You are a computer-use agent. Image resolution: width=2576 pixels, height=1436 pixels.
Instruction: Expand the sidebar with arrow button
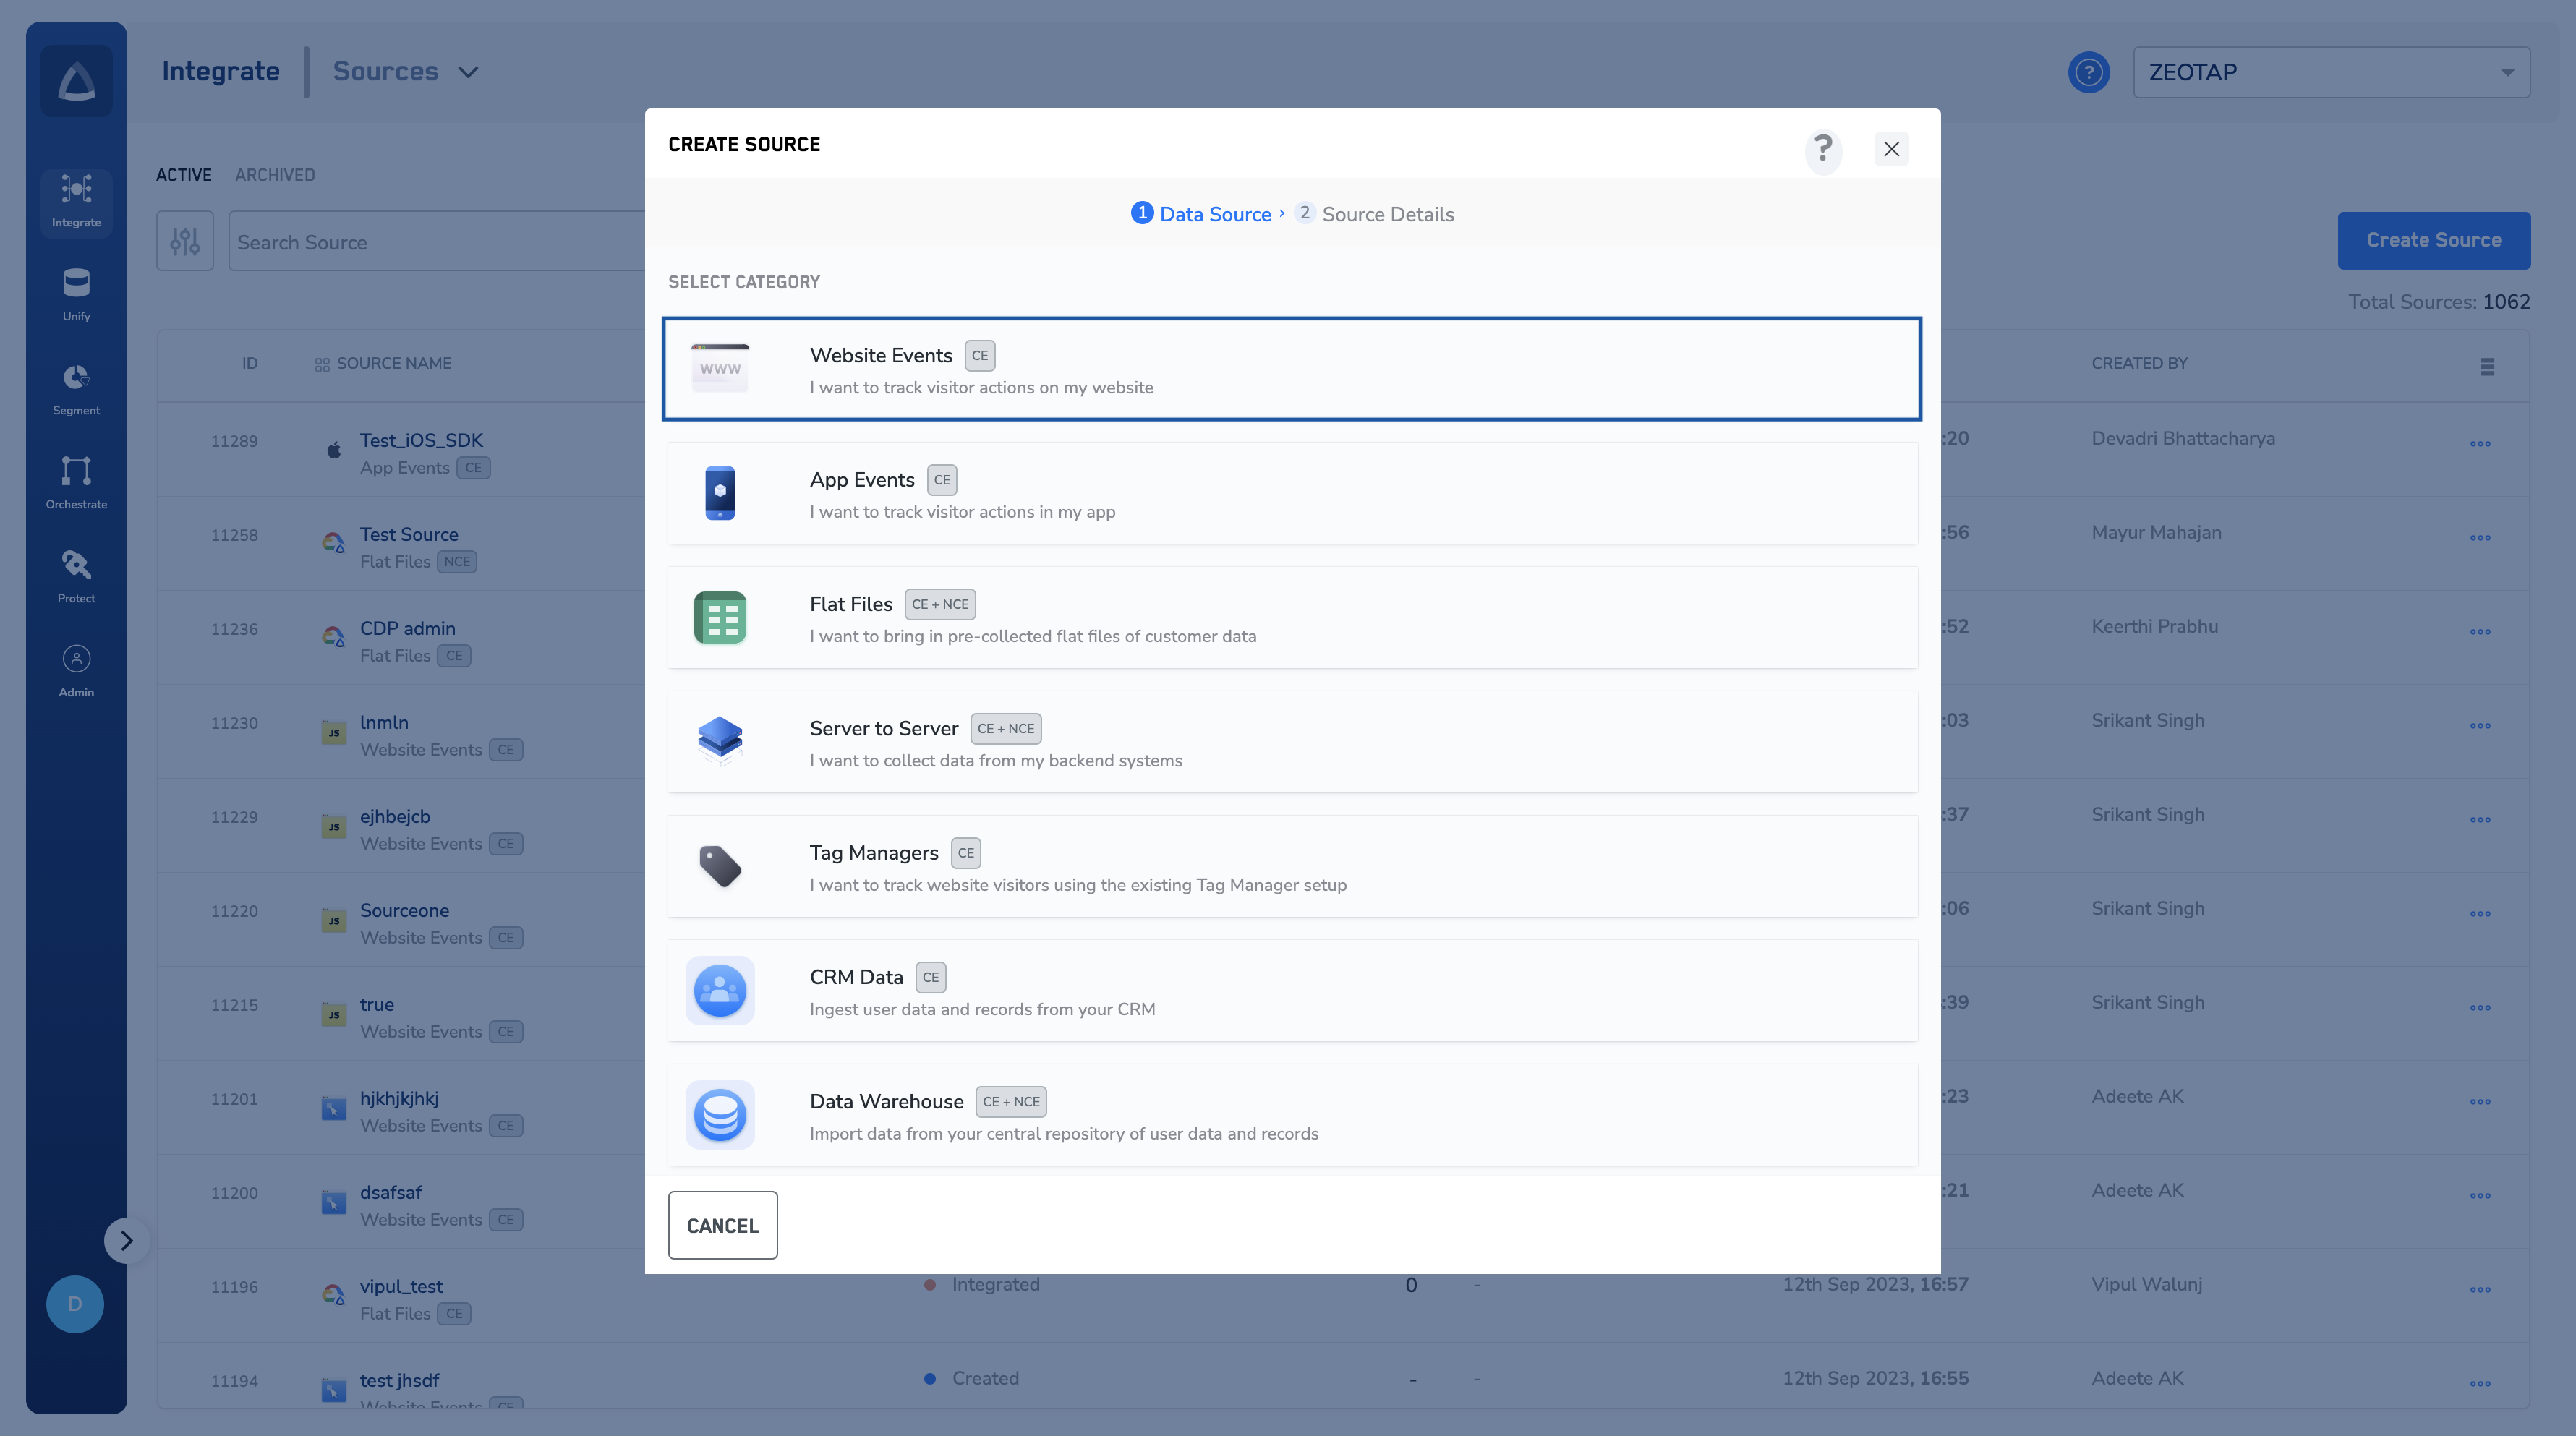coord(126,1240)
